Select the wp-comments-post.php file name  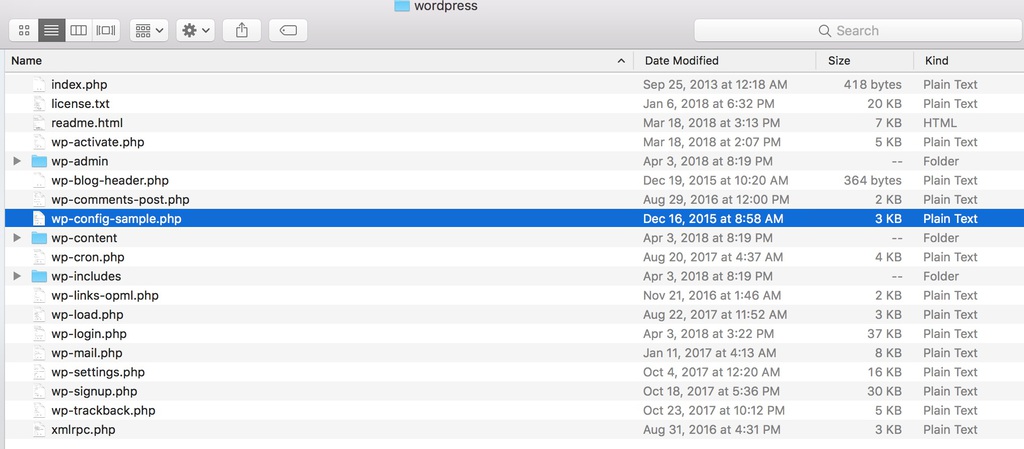(x=120, y=200)
